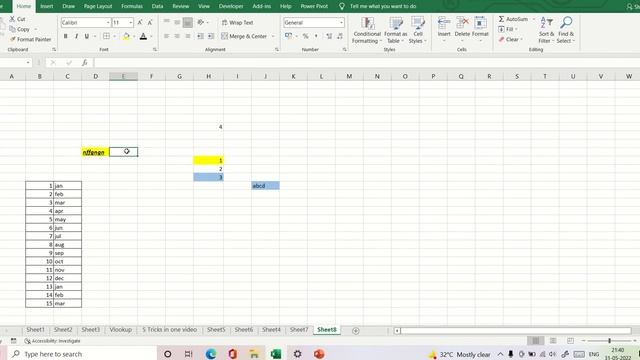Open Cell Styles gallery
Viewport: 640px width, 360px height.
click(x=418, y=30)
